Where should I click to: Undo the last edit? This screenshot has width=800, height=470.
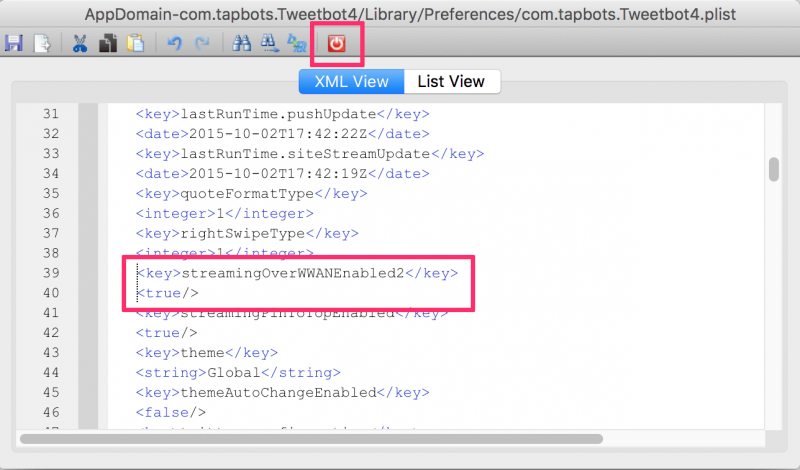(174, 43)
